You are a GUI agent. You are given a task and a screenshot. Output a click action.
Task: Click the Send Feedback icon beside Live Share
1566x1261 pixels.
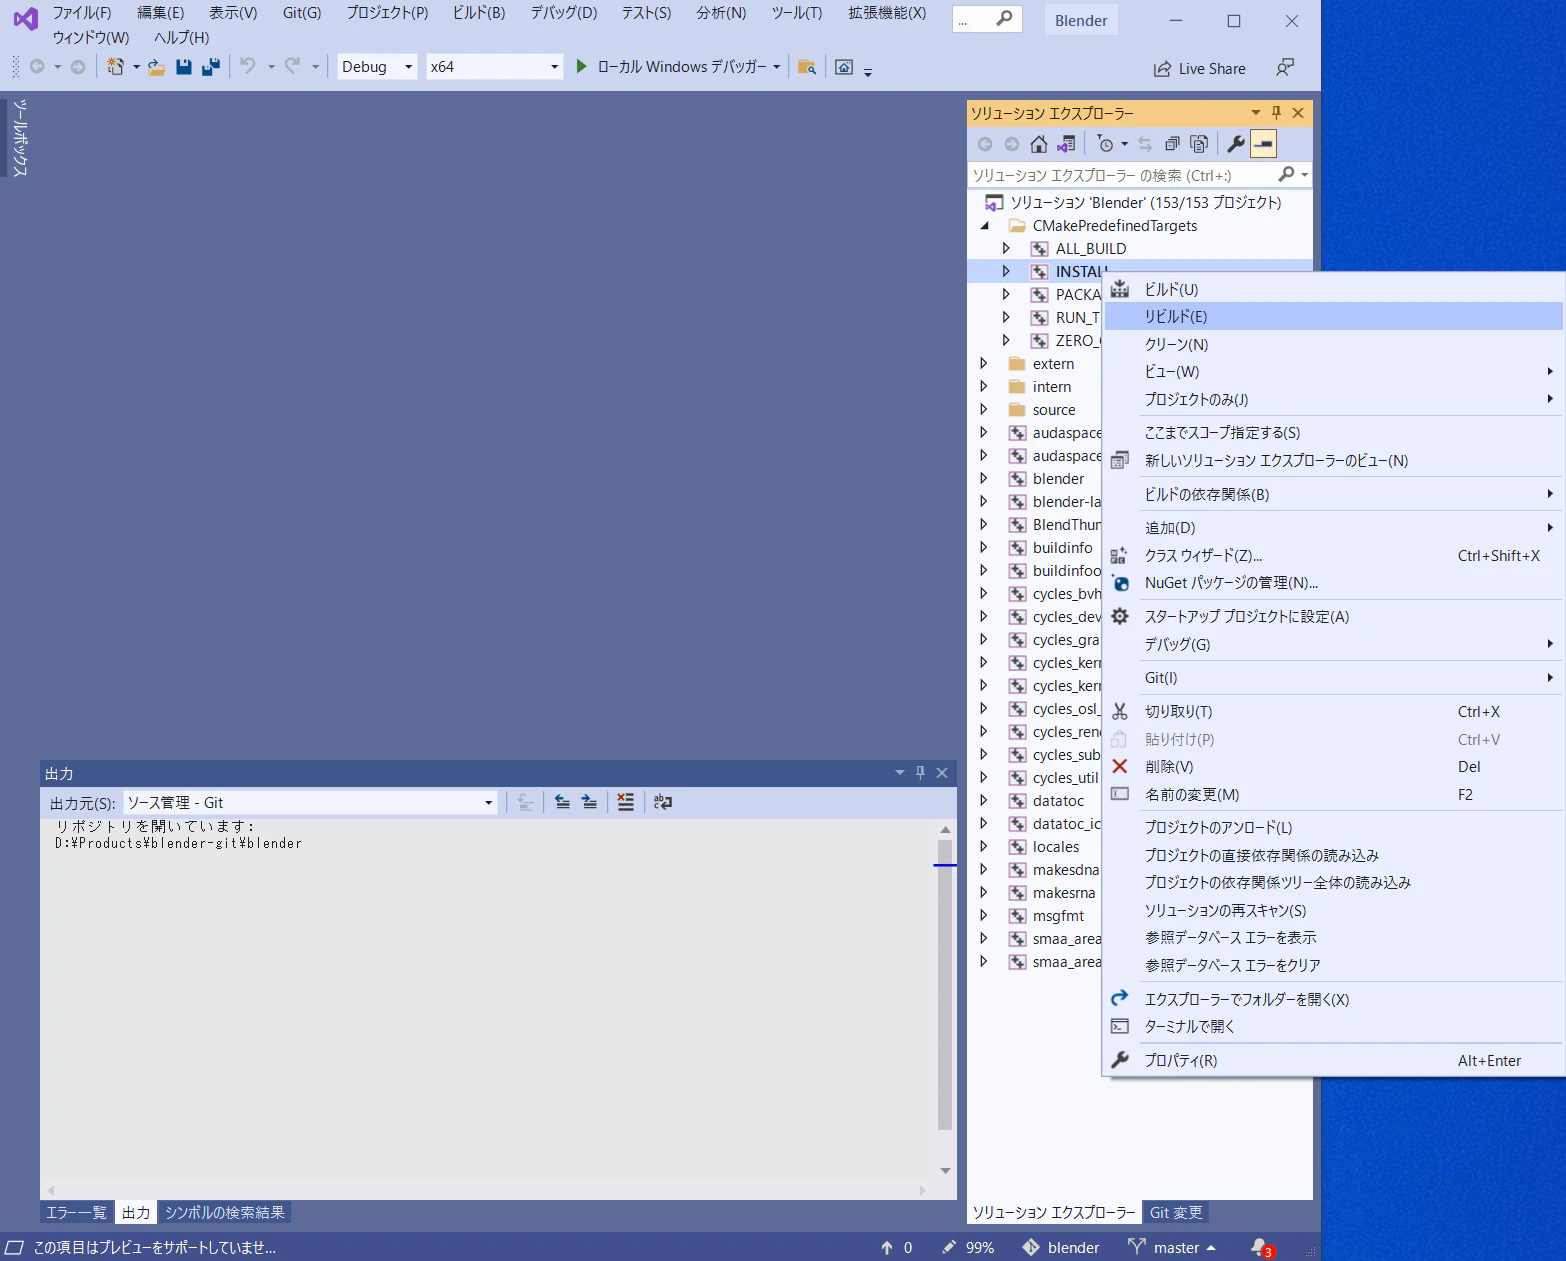tap(1285, 67)
